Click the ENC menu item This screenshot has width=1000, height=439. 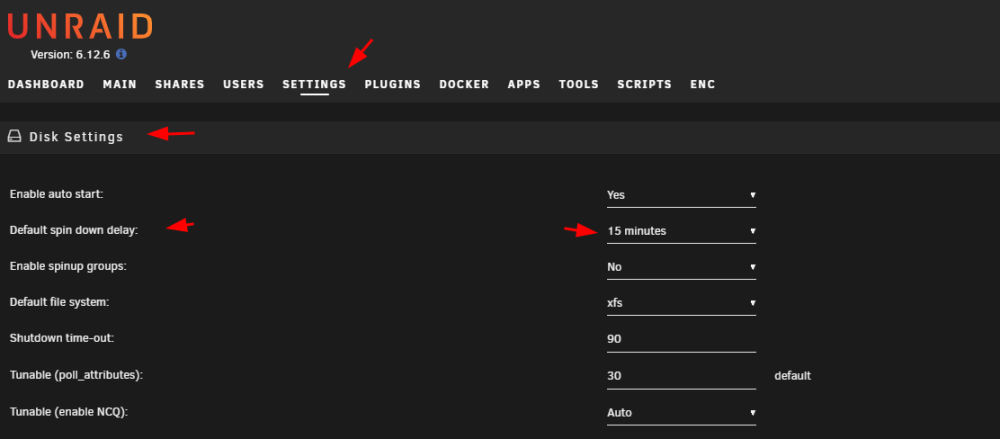(x=703, y=84)
